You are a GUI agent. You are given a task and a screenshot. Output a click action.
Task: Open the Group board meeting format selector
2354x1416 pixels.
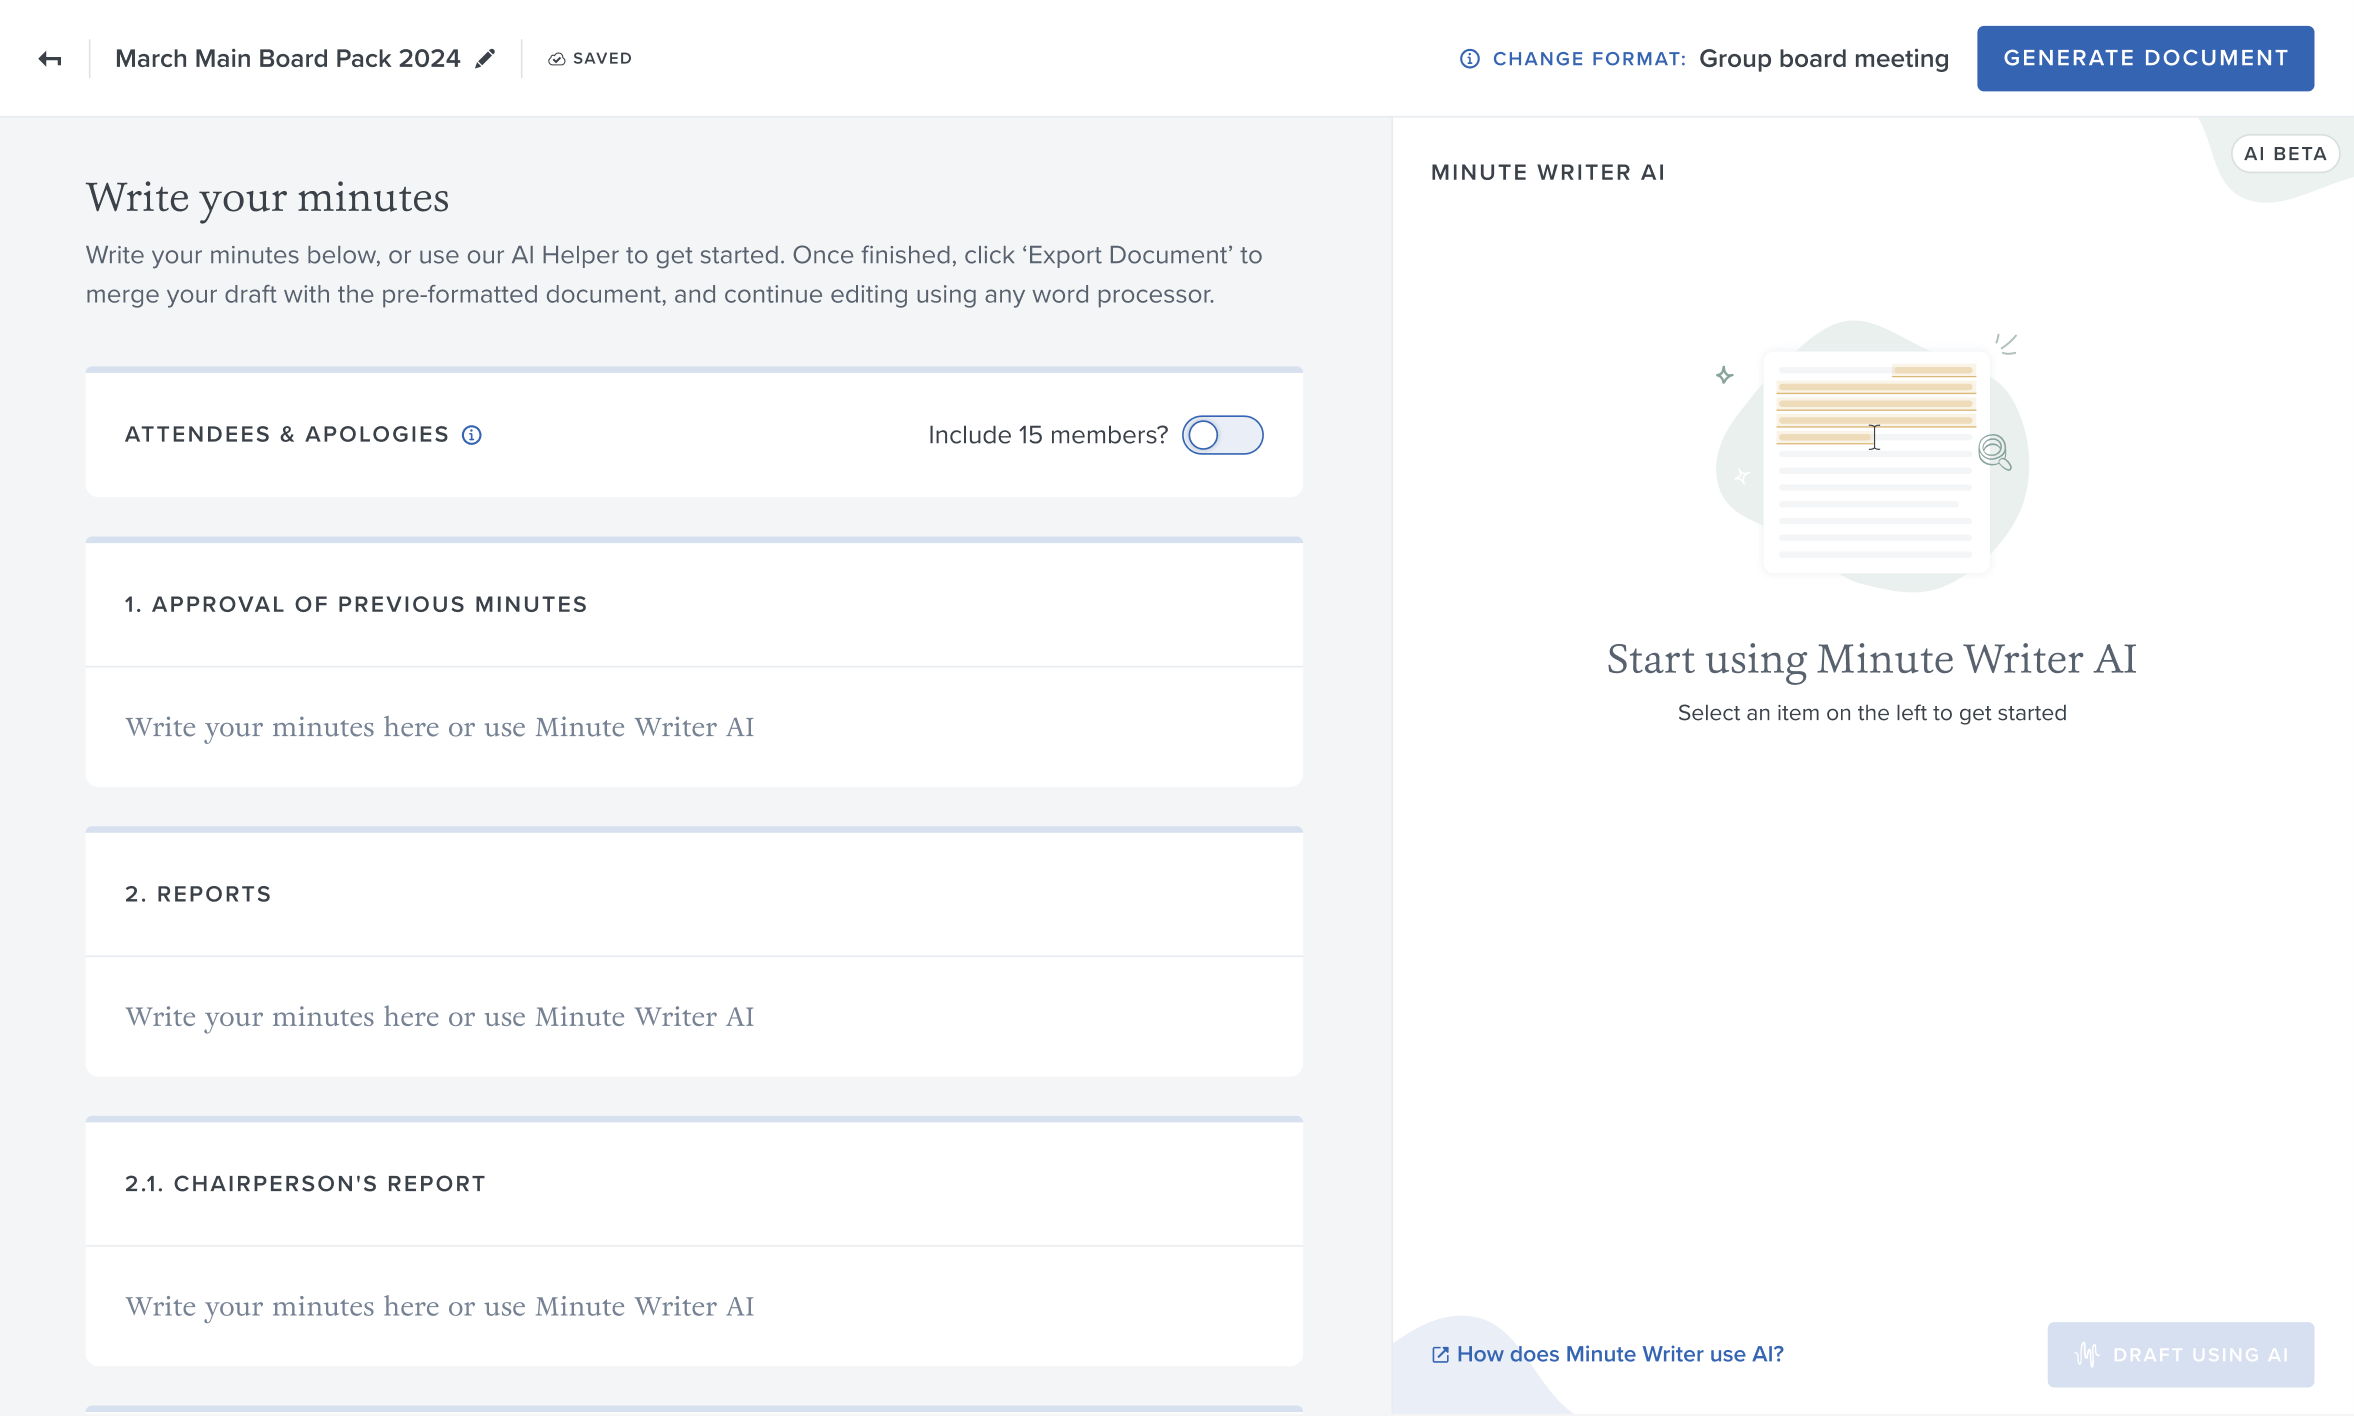click(x=1823, y=59)
